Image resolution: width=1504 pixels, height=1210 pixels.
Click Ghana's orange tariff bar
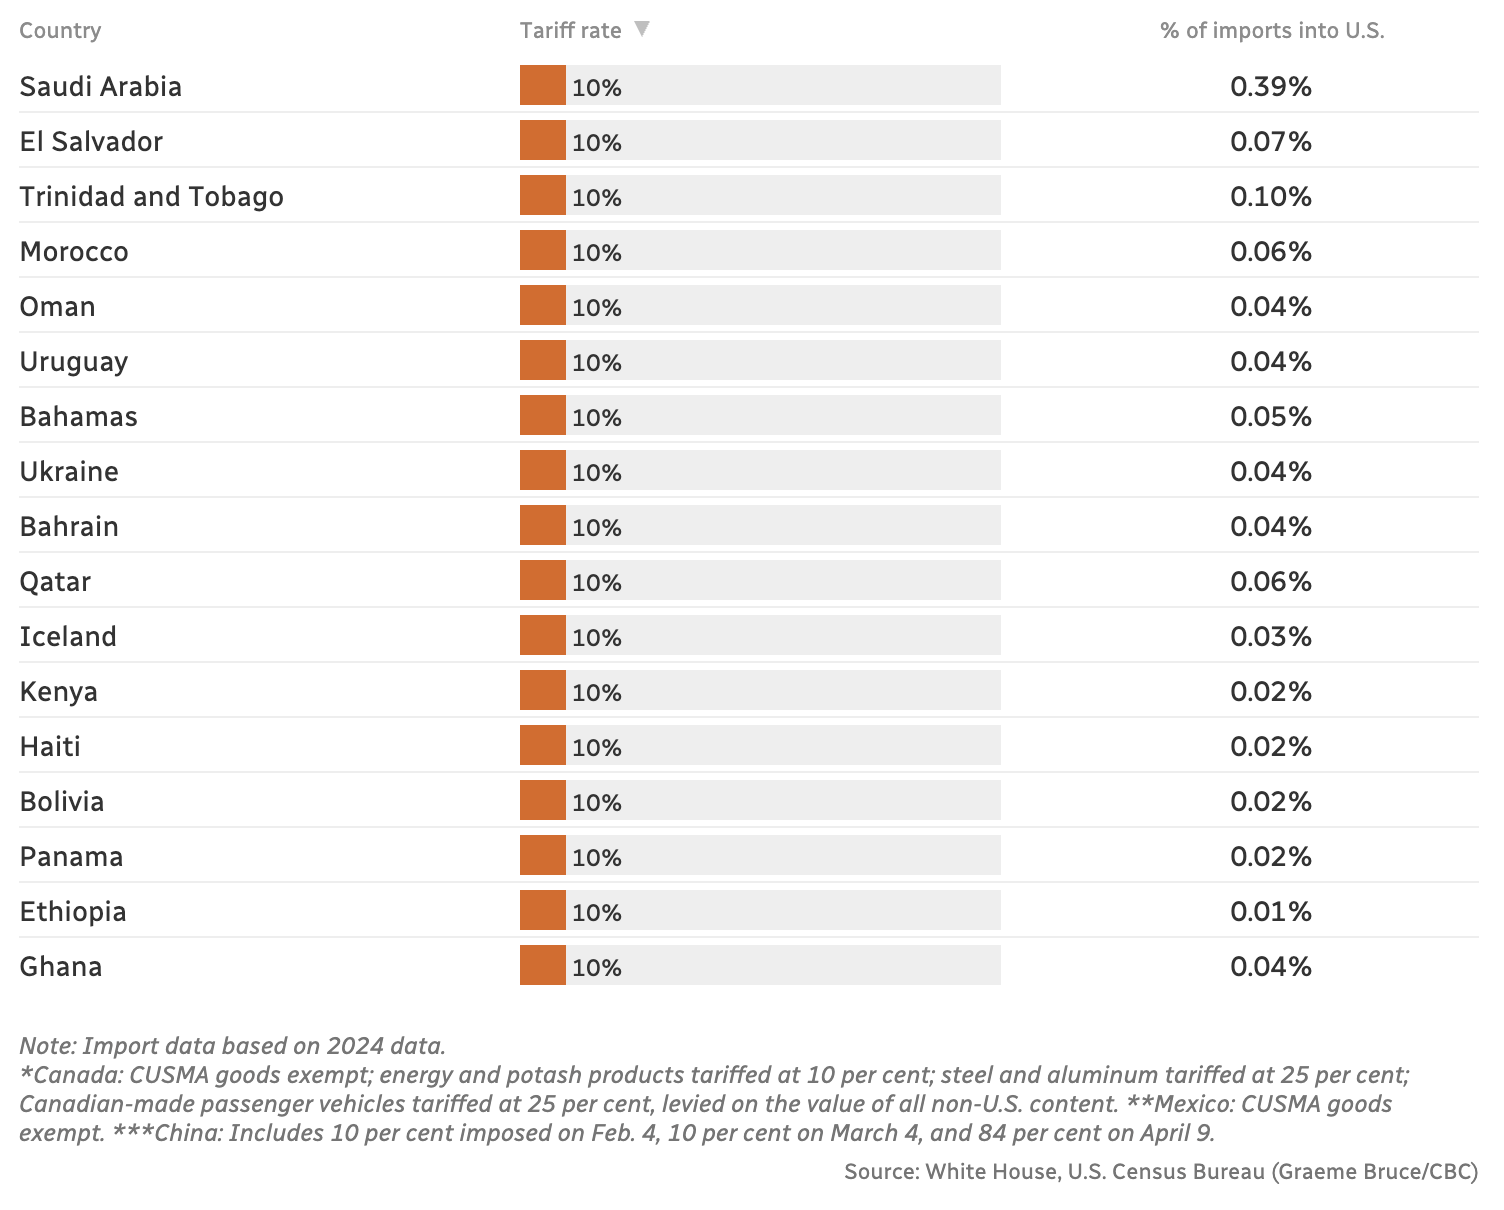(542, 966)
